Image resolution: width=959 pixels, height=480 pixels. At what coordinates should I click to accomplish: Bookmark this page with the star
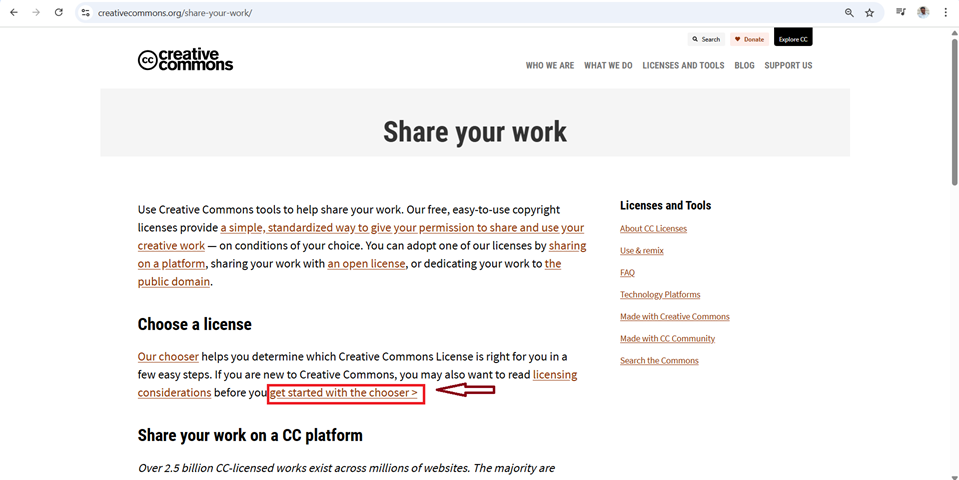pyautogui.click(x=870, y=12)
